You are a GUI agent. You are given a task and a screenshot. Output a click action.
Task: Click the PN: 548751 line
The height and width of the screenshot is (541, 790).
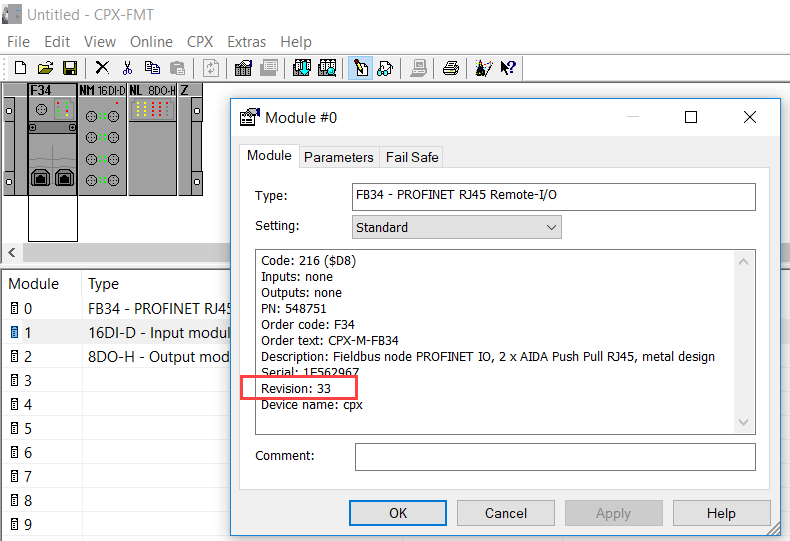pyautogui.click(x=294, y=308)
